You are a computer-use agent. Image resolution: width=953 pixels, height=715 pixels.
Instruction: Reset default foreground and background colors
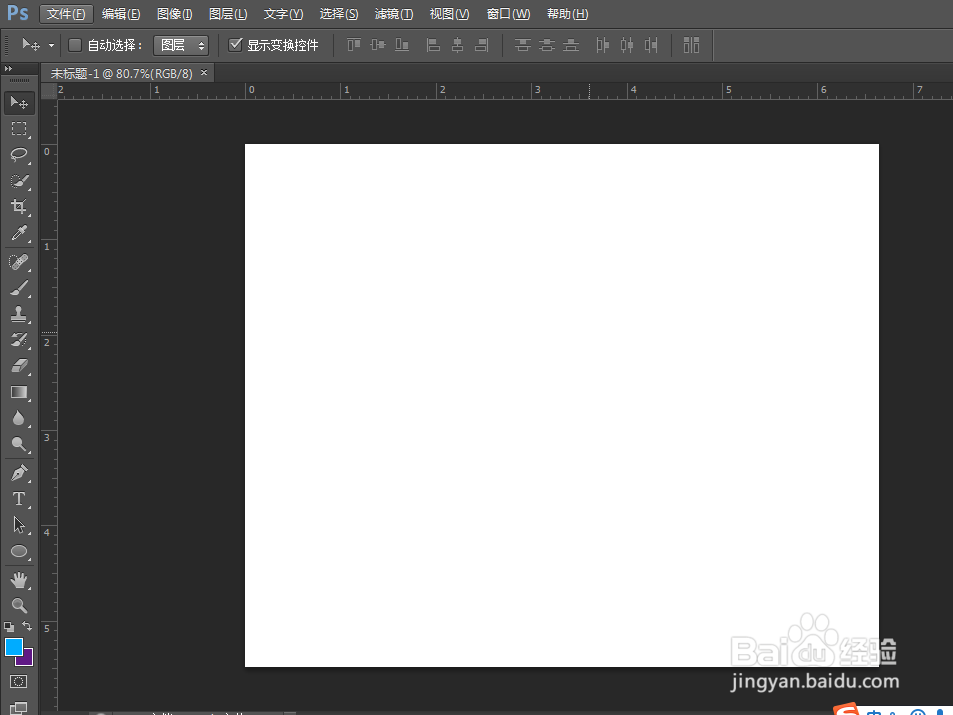[x=9, y=626]
